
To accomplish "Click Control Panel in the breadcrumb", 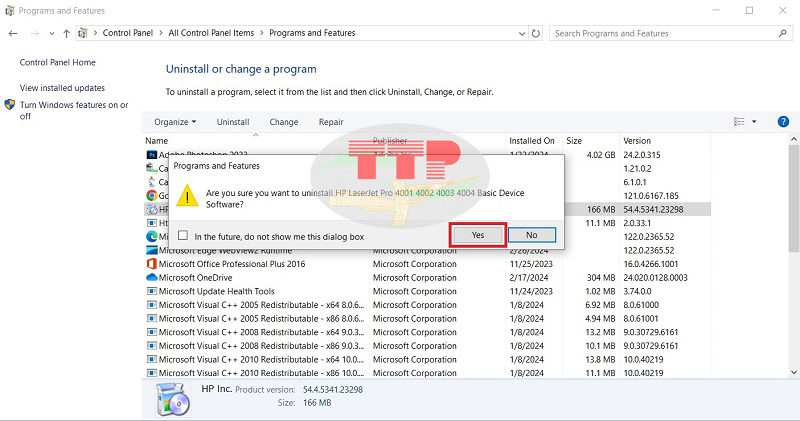I will pyautogui.click(x=128, y=33).
